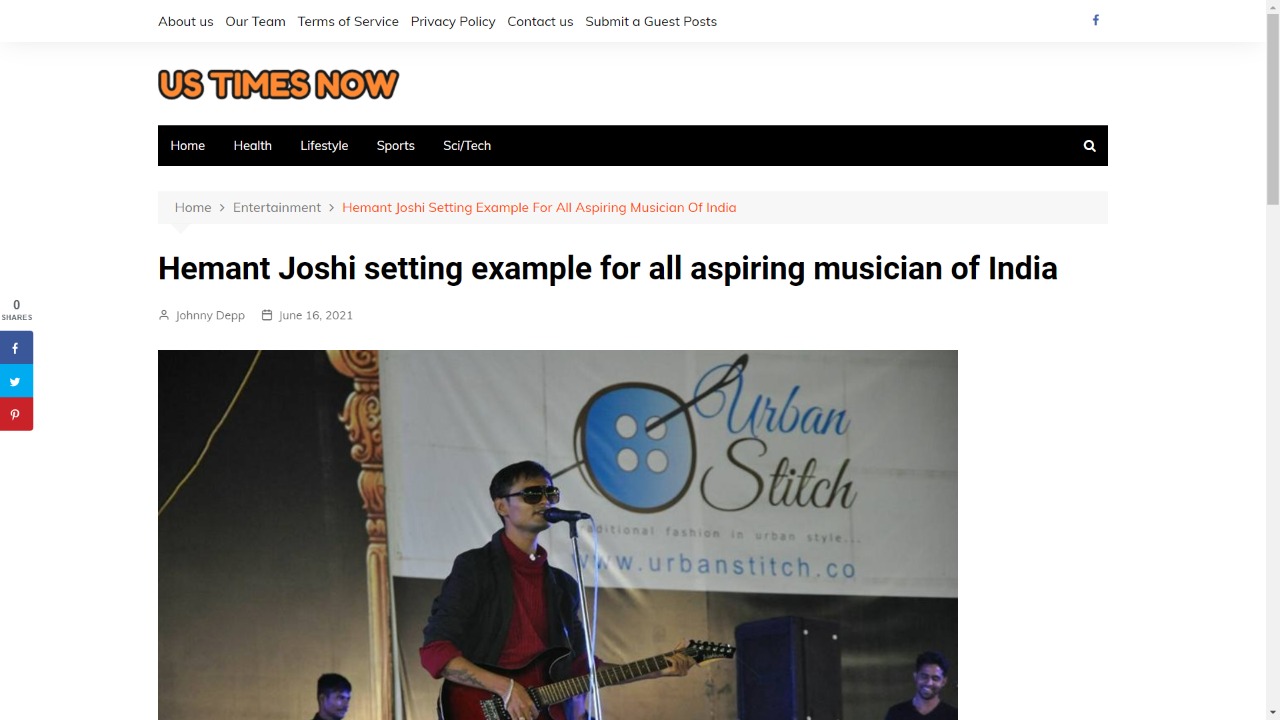The height and width of the screenshot is (720, 1280).
Task: Click Home in the breadcrumb trail
Action: pyautogui.click(x=193, y=207)
